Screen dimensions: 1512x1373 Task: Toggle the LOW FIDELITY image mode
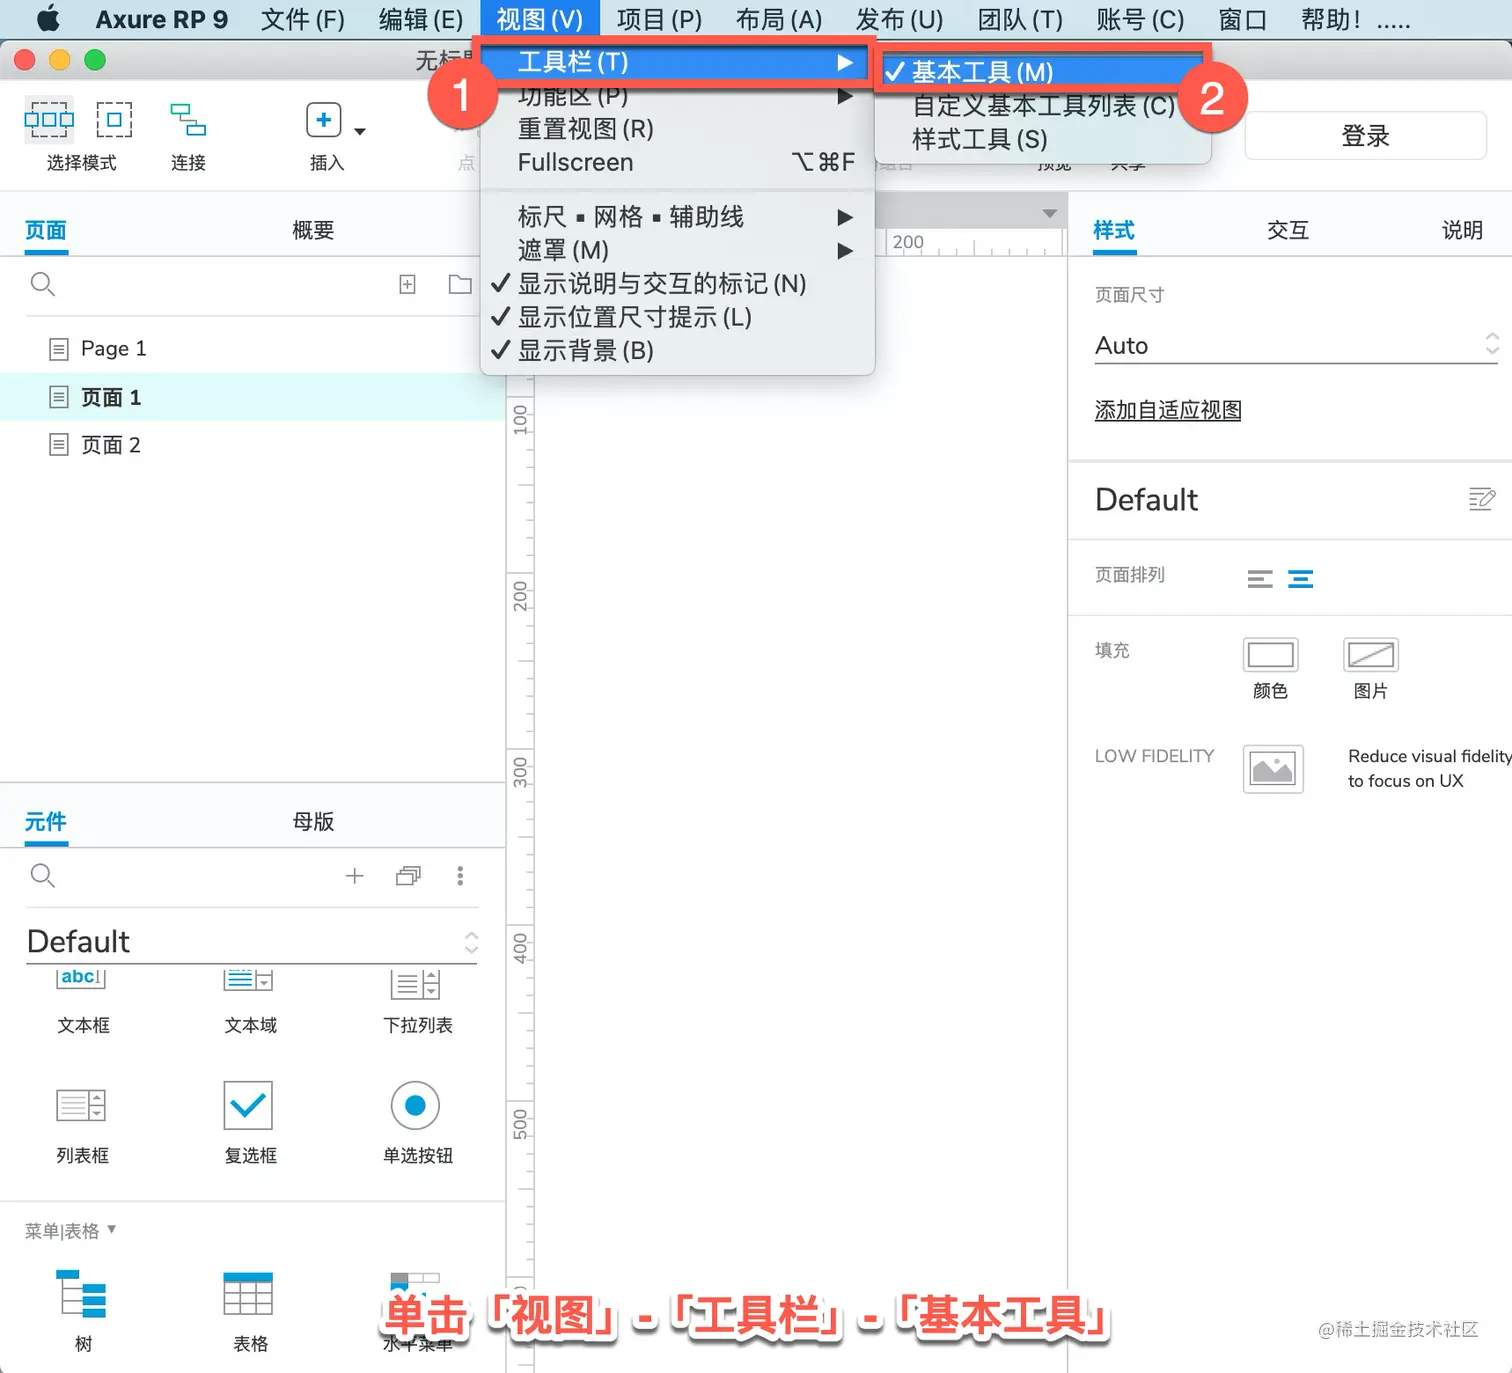(x=1273, y=769)
